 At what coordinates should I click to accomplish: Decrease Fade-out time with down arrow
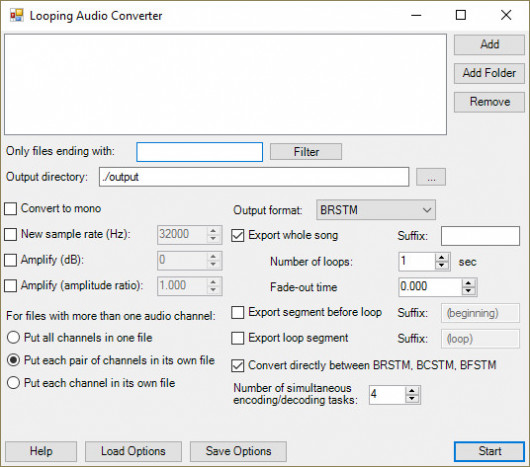(468, 291)
